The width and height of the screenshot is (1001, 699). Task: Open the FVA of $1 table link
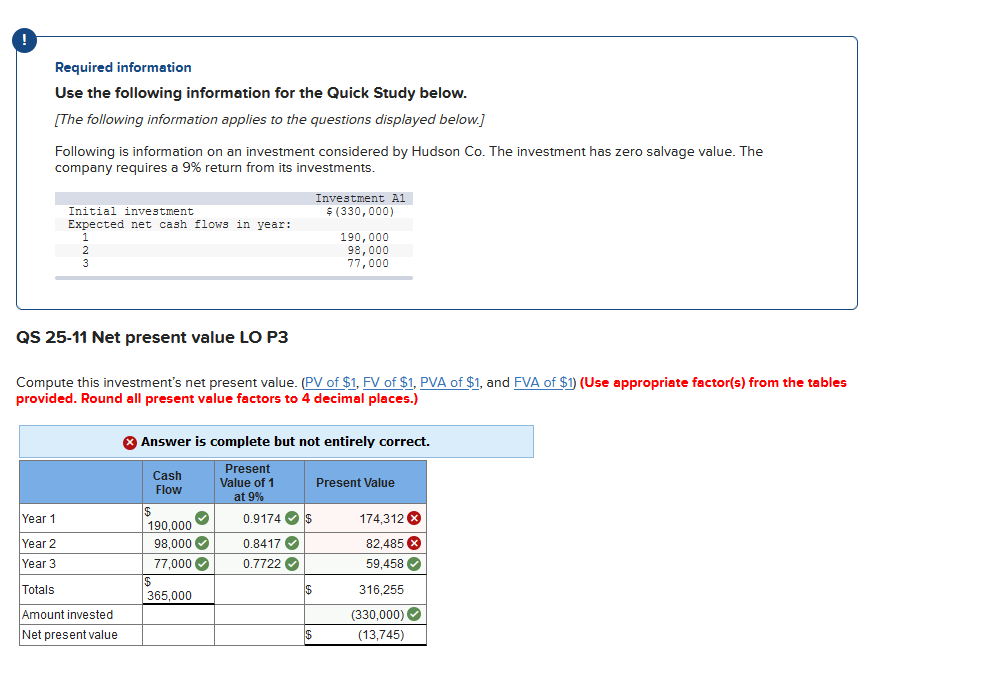point(543,382)
